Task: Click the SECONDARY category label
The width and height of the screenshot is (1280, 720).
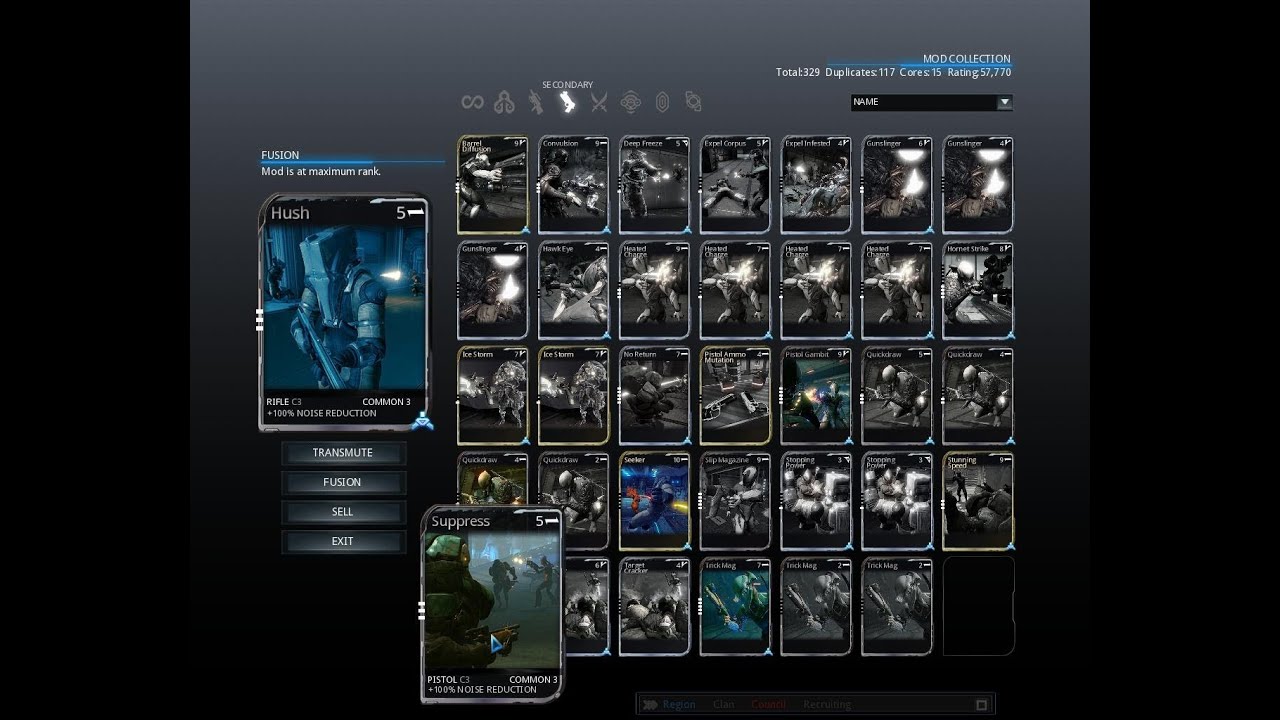Action: tap(567, 85)
